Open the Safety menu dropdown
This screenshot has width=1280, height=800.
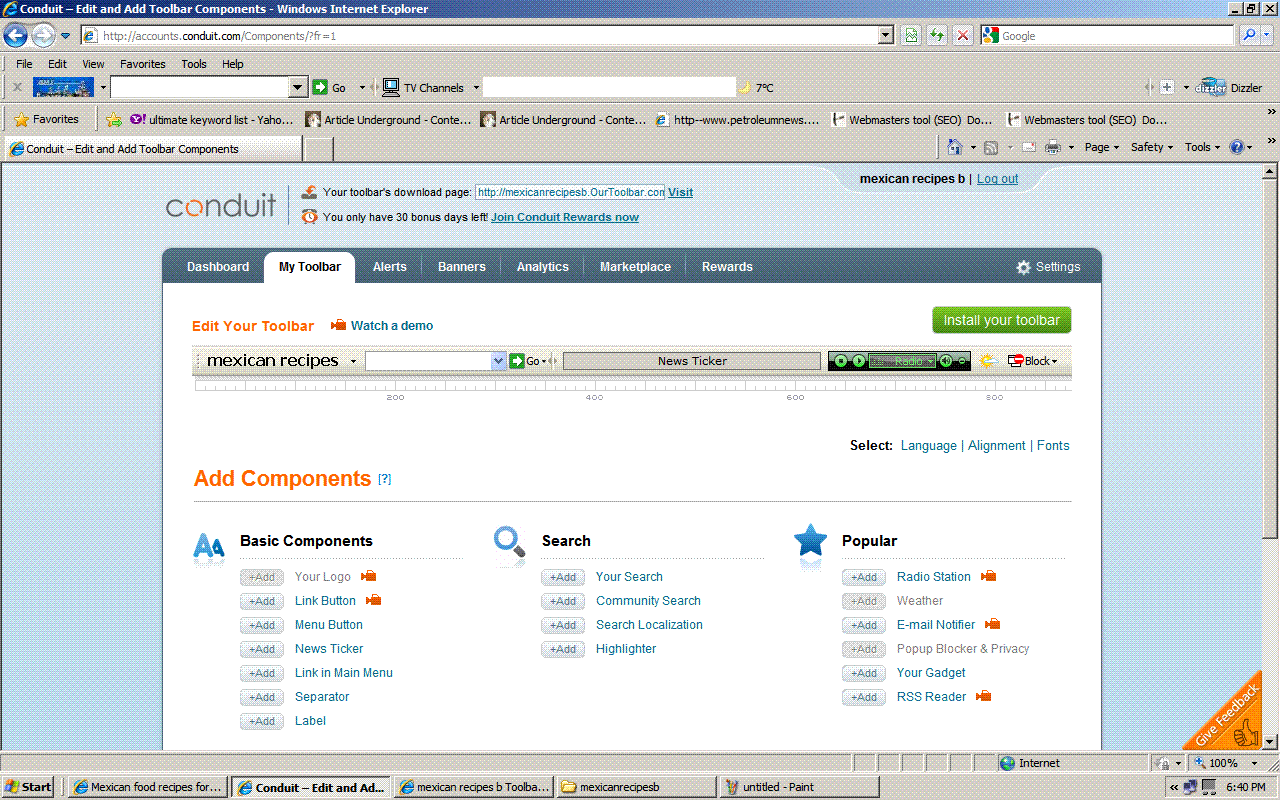click(x=1152, y=147)
